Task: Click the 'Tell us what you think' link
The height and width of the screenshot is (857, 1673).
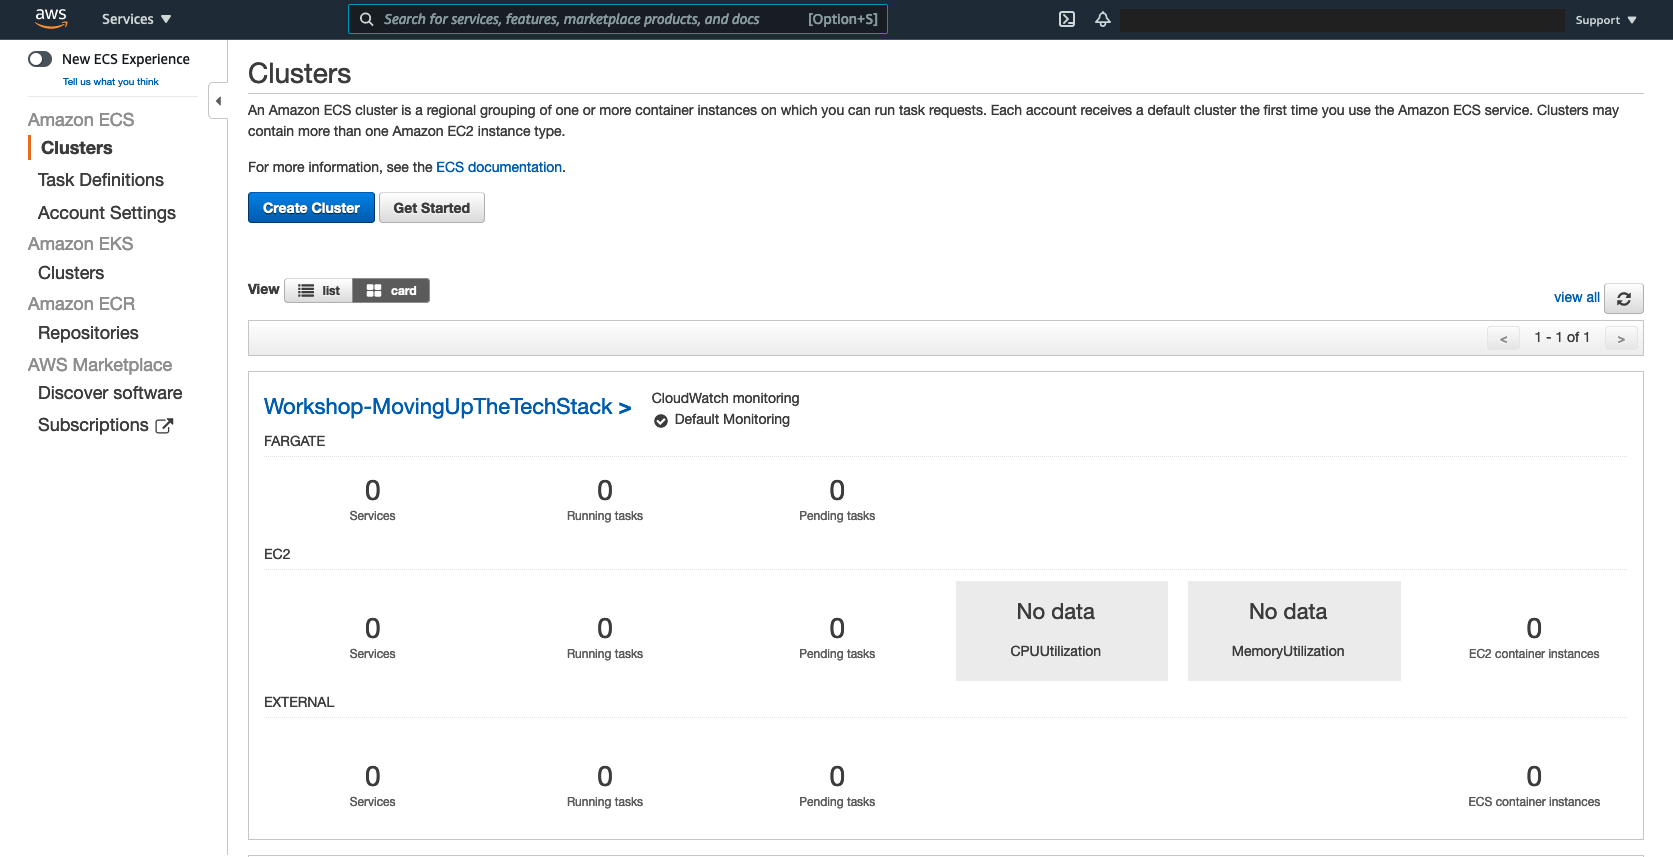Action: point(111,82)
